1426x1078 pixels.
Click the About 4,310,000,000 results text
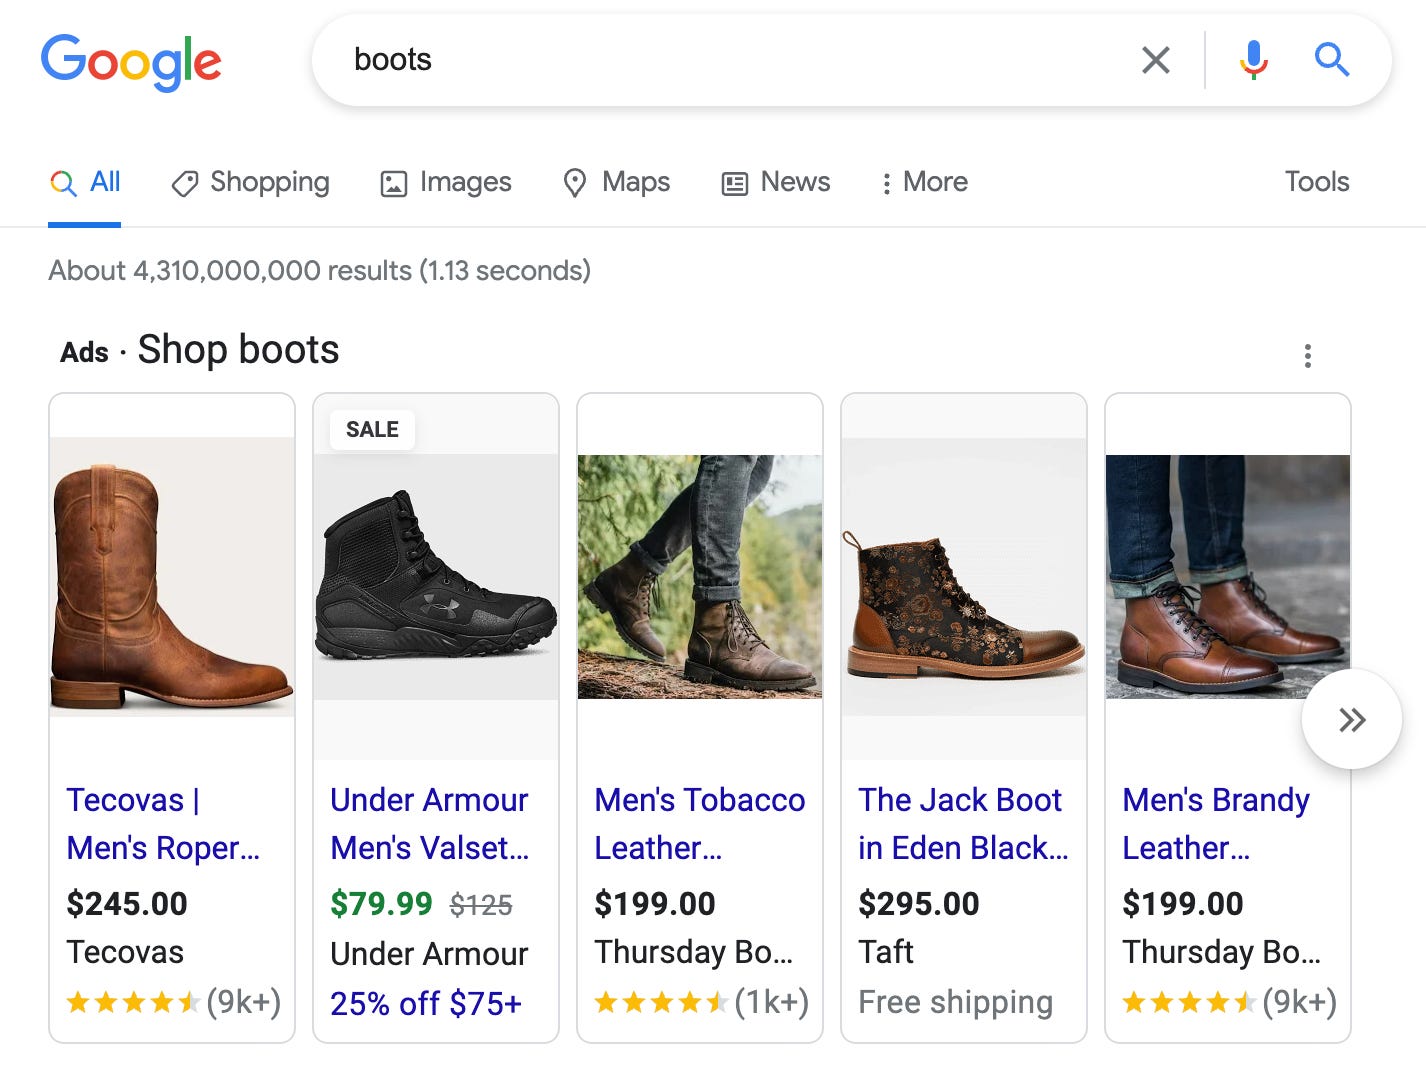pos(320,271)
